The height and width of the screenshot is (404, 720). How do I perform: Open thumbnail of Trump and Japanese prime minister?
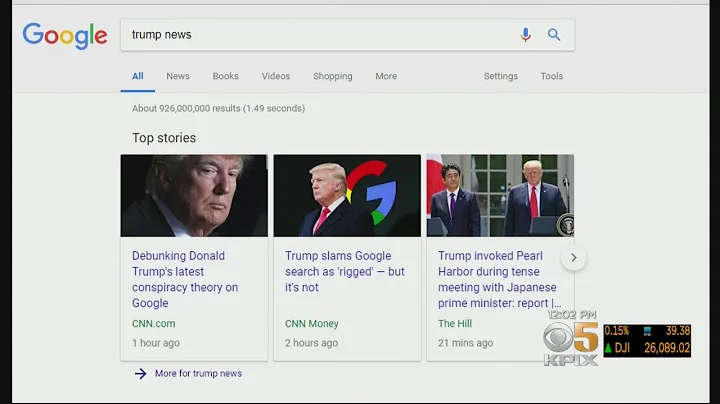(500, 196)
